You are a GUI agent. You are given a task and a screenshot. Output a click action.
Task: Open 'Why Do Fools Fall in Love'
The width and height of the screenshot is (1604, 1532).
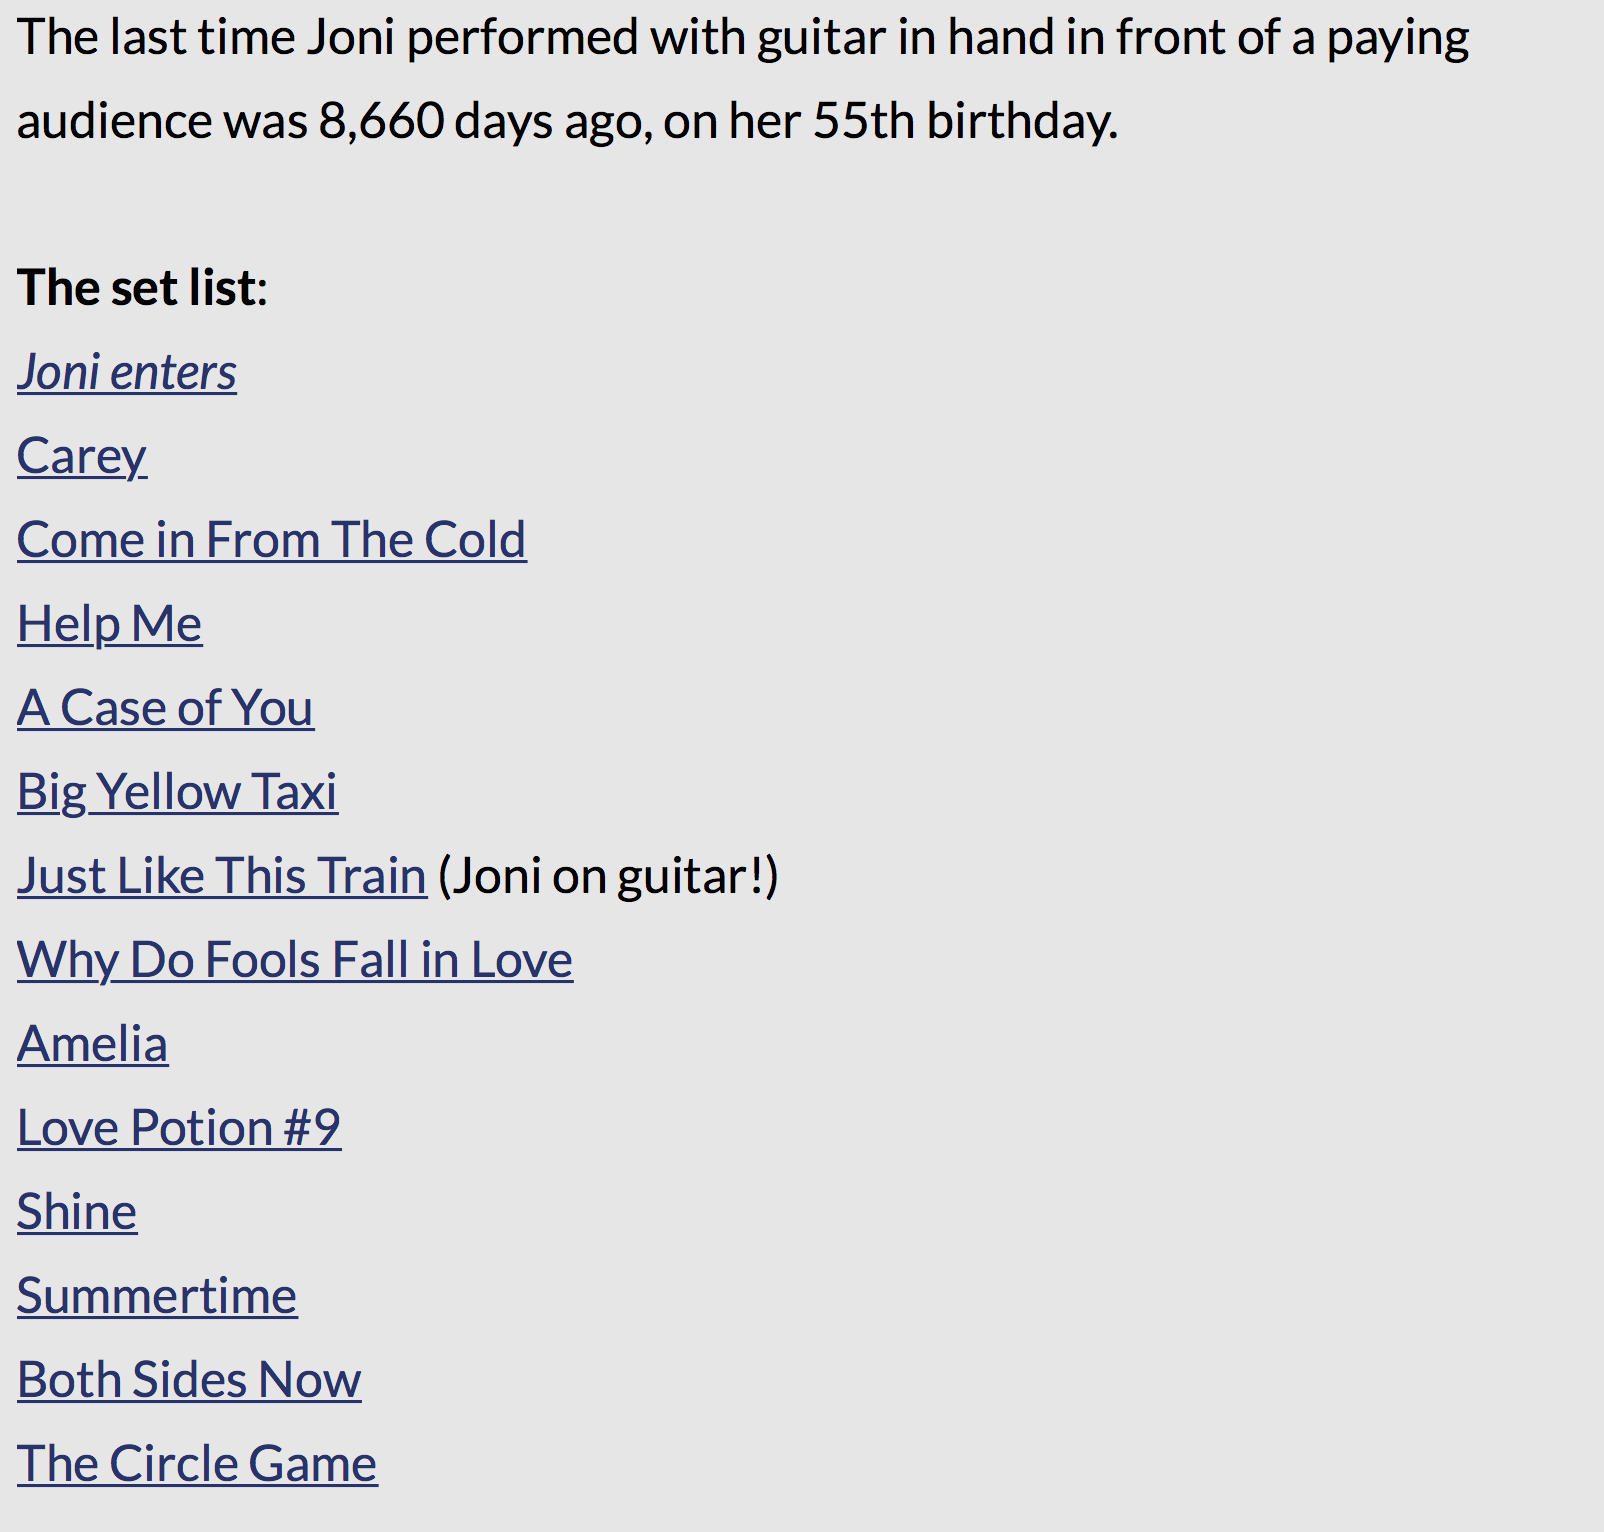point(295,961)
